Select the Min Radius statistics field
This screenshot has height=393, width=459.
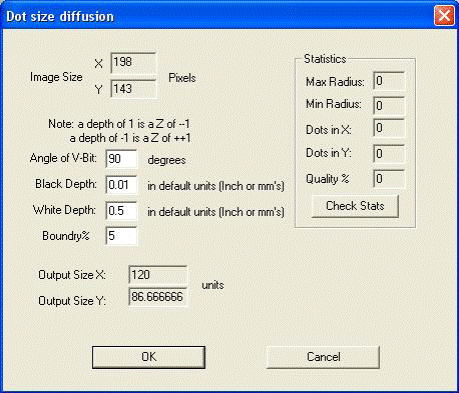coord(389,106)
